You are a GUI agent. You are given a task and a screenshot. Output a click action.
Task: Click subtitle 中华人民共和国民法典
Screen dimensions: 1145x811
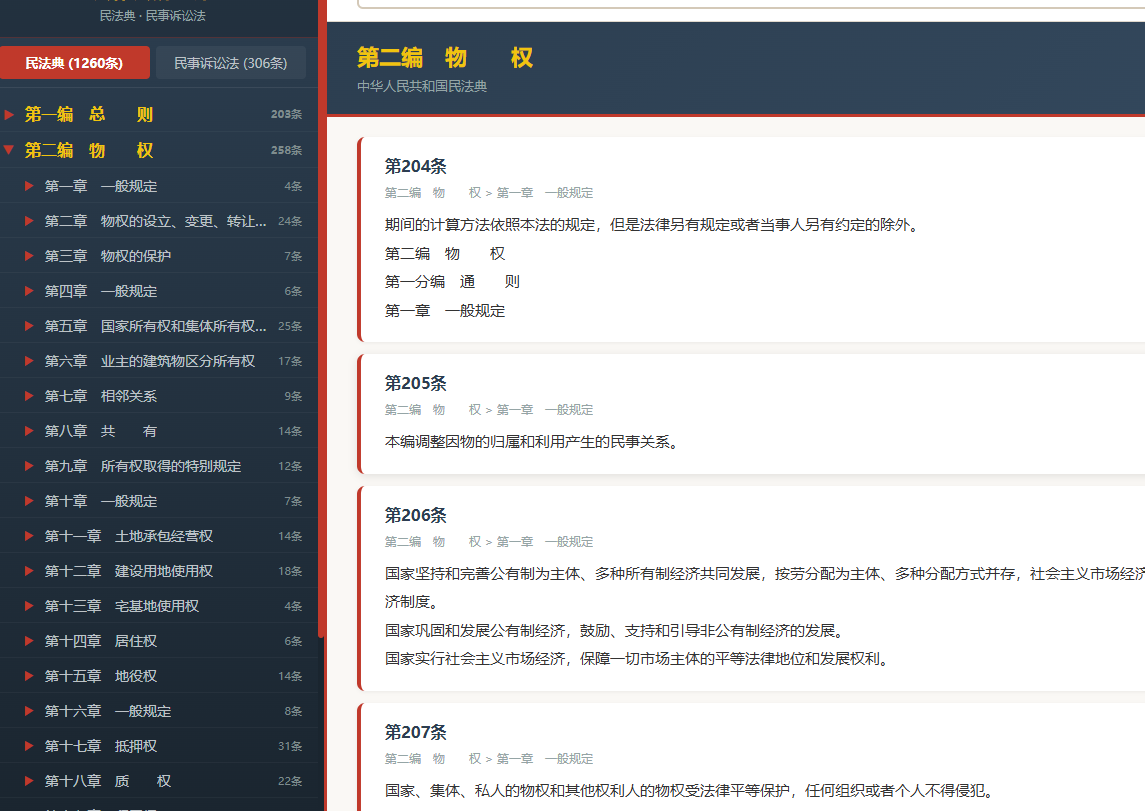[422, 86]
